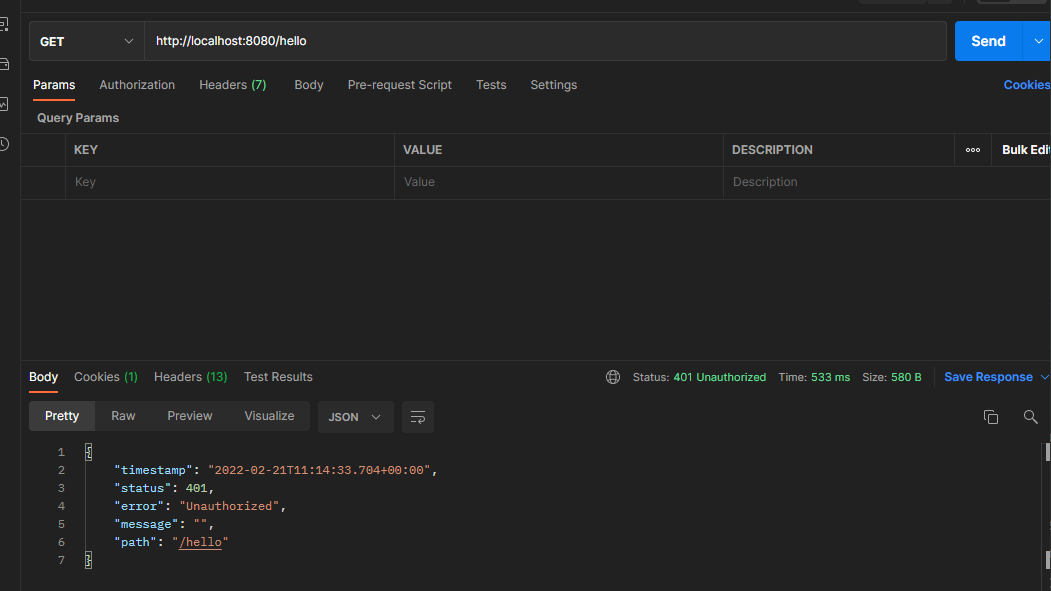Expand Save Response dropdown arrow

pos(1044,377)
